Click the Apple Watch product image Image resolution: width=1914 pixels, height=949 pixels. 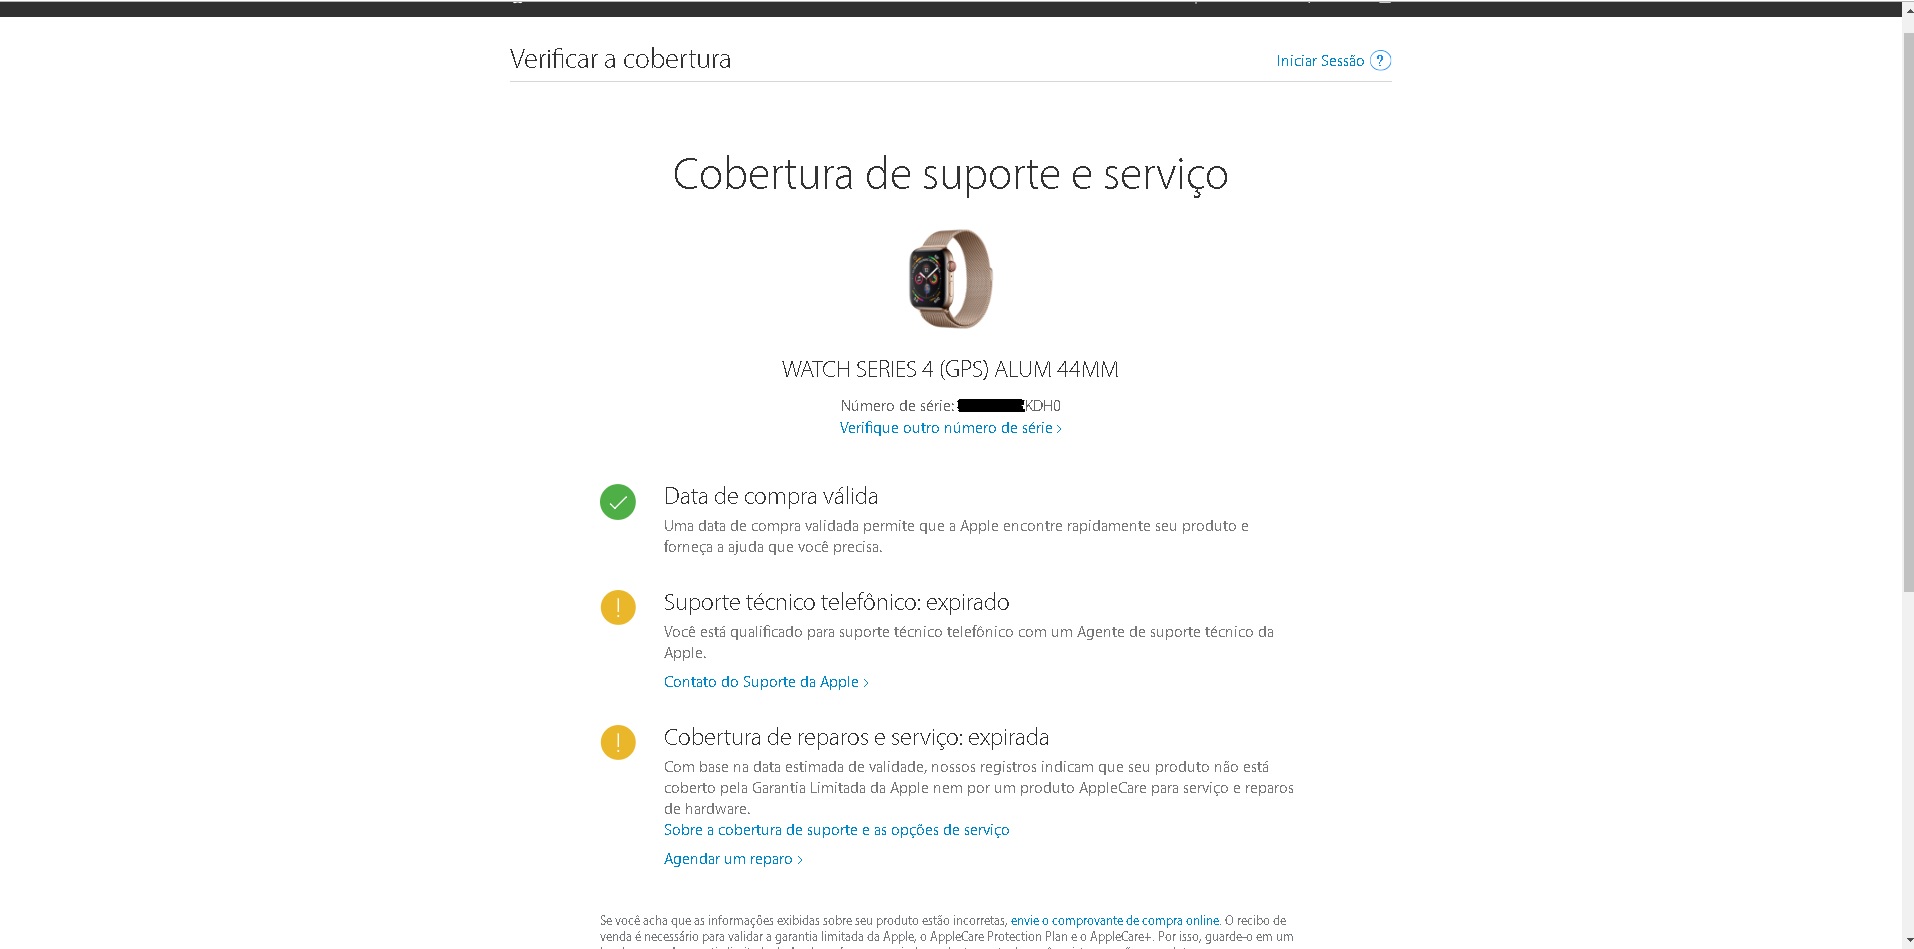pos(950,279)
